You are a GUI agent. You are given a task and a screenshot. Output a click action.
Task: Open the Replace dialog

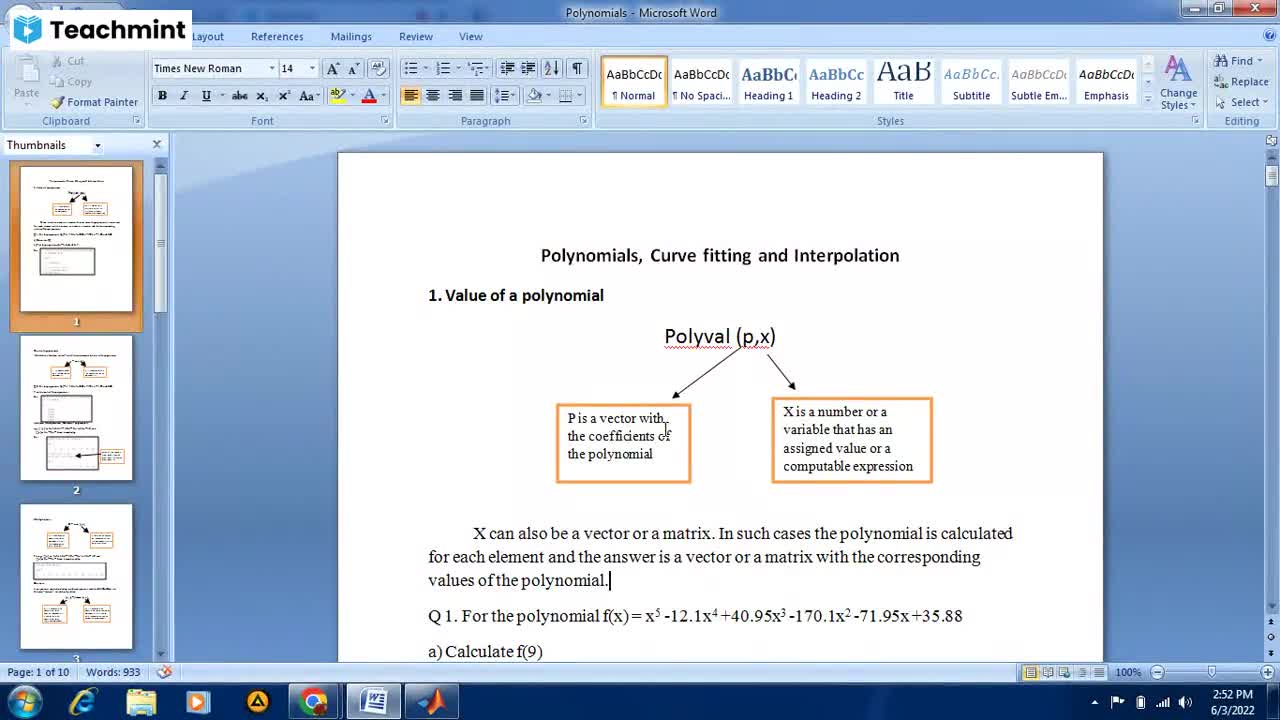1241,82
